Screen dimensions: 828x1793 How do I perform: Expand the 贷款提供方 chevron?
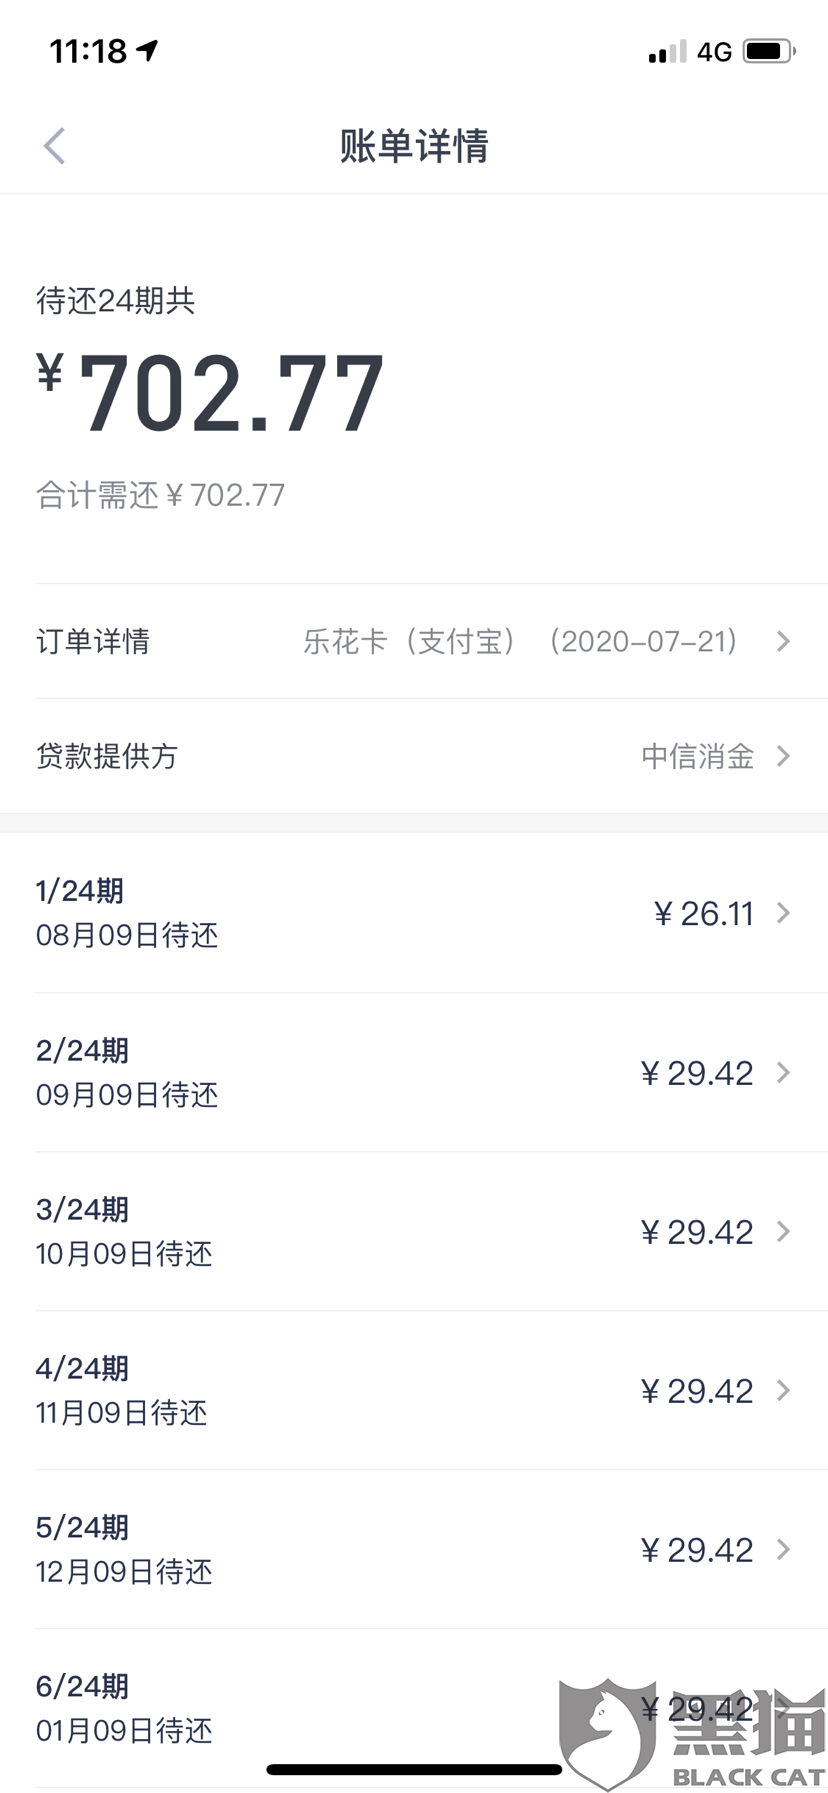coord(784,756)
